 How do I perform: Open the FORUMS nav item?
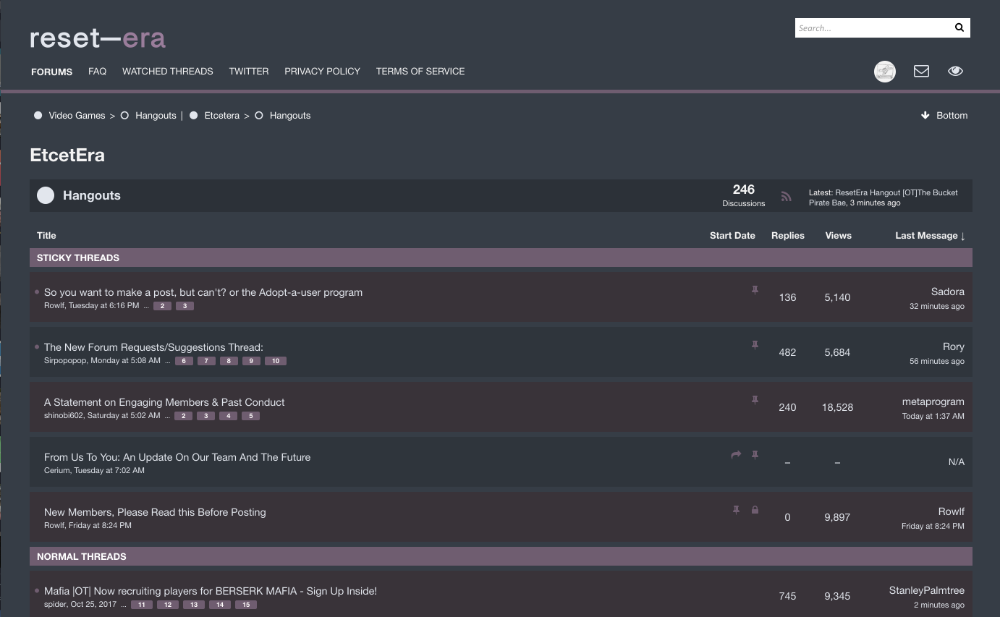[52, 71]
